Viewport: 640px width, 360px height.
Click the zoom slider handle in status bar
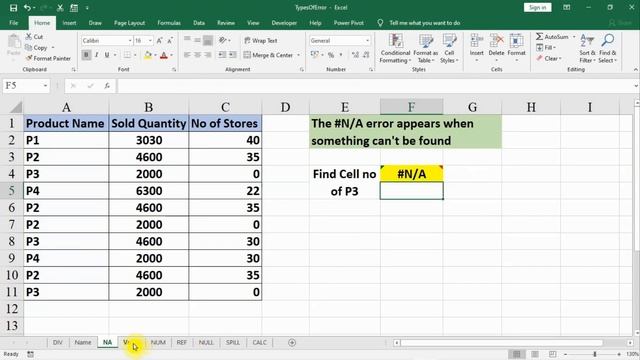(595, 354)
